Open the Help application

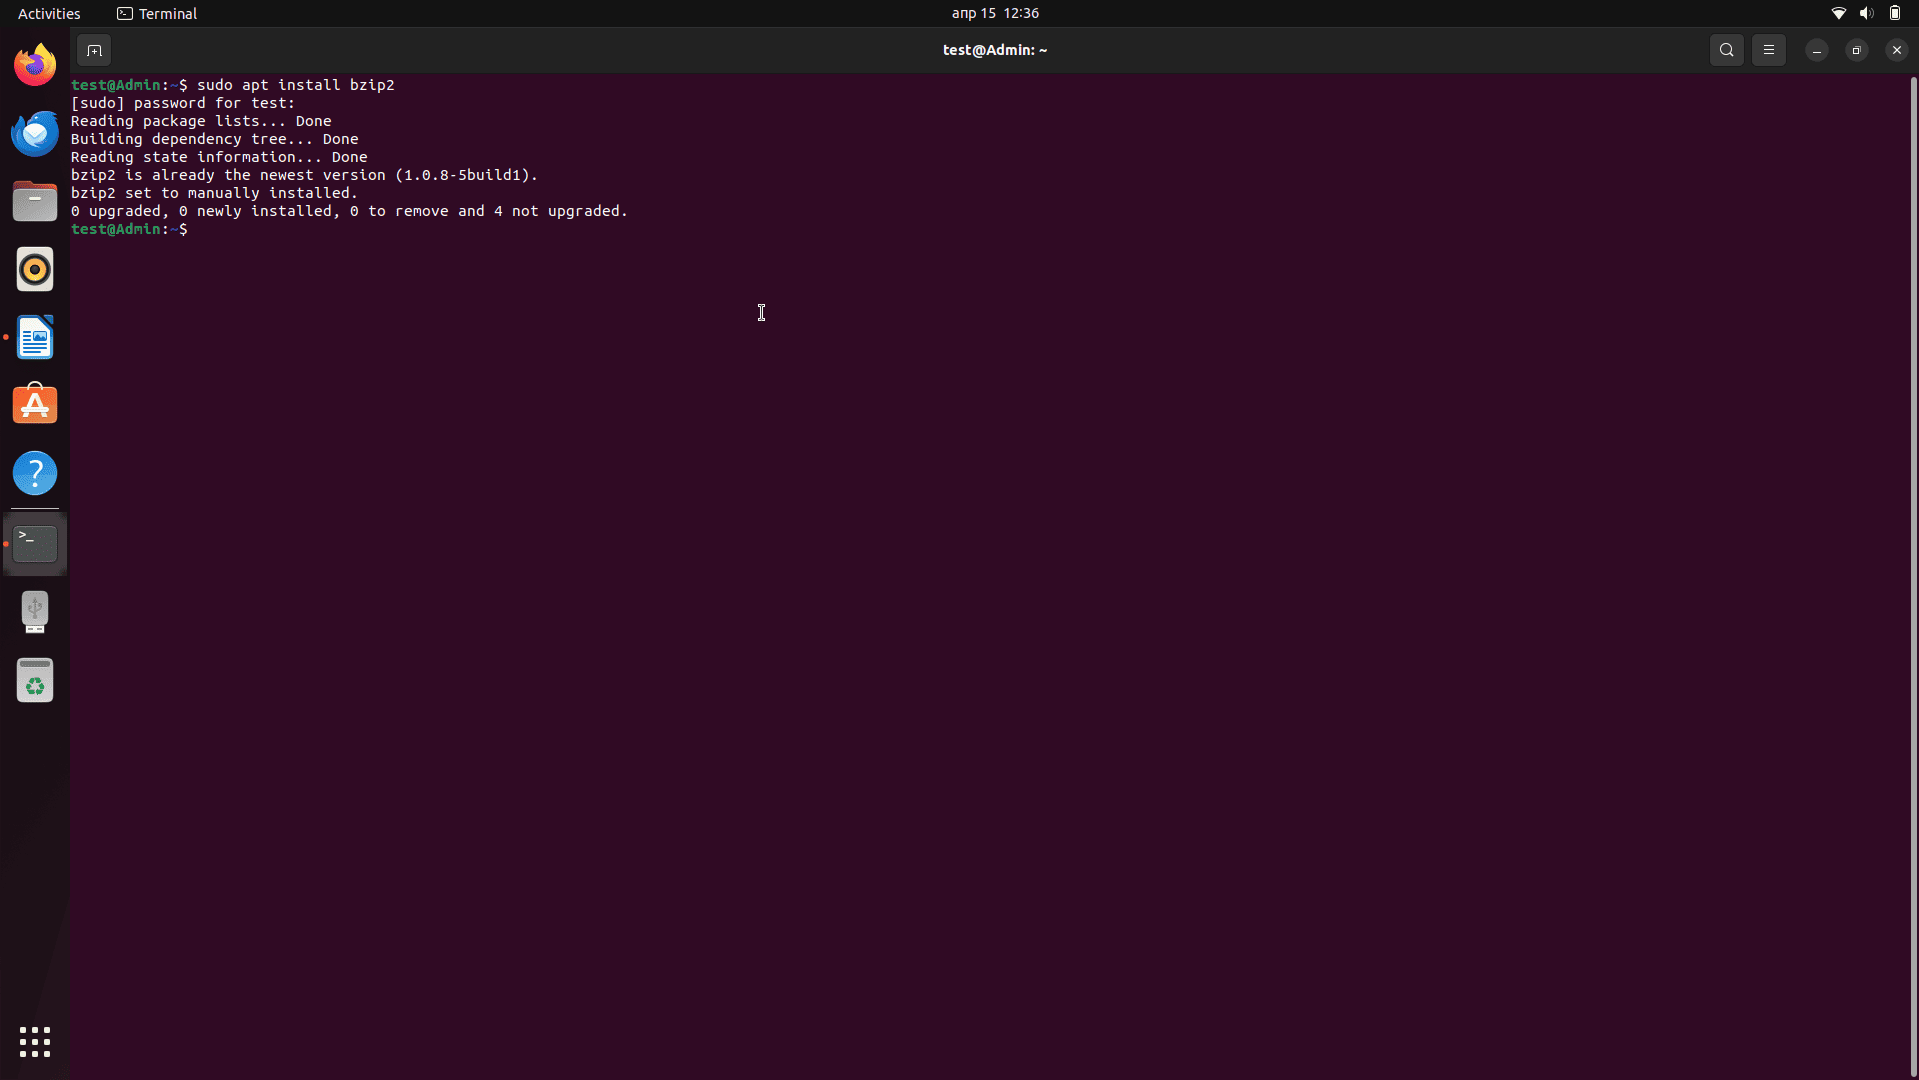[35, 474]
